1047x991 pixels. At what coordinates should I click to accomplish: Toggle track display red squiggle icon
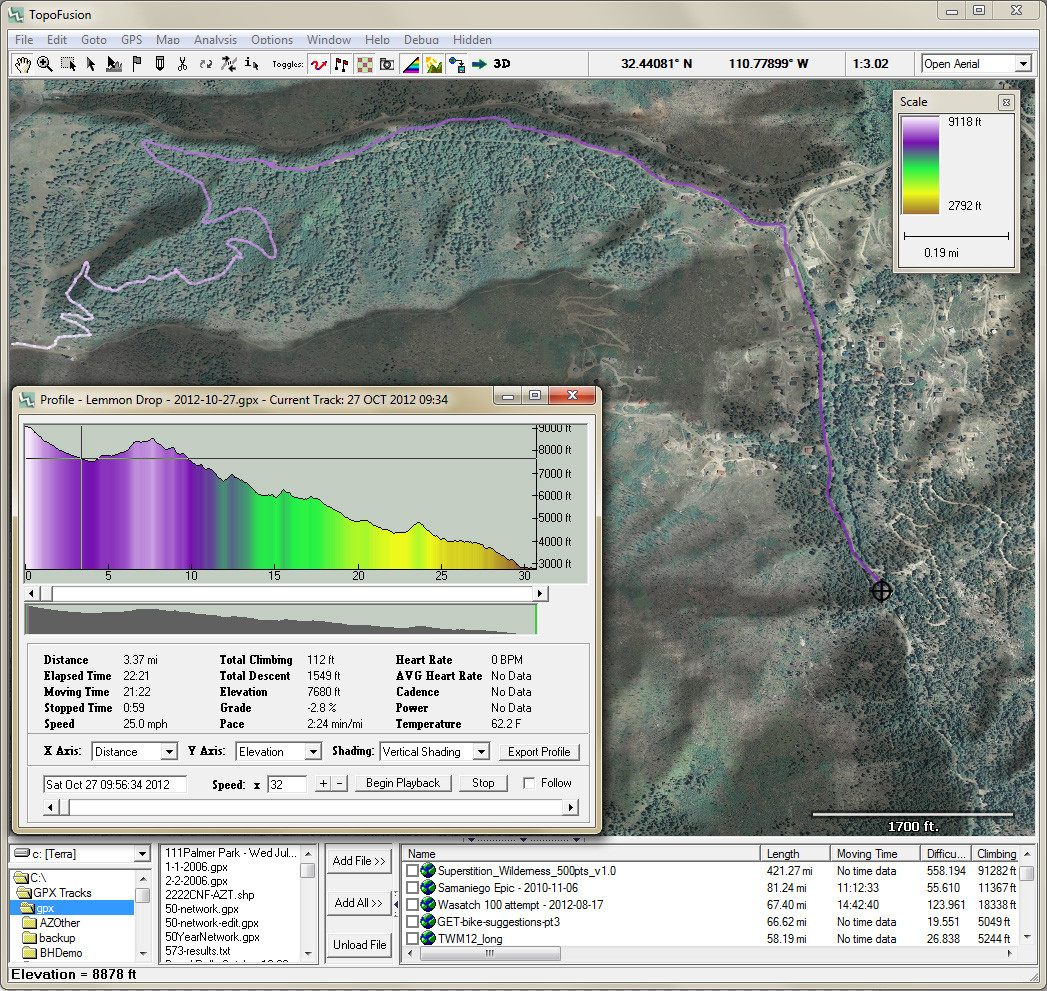319,64
